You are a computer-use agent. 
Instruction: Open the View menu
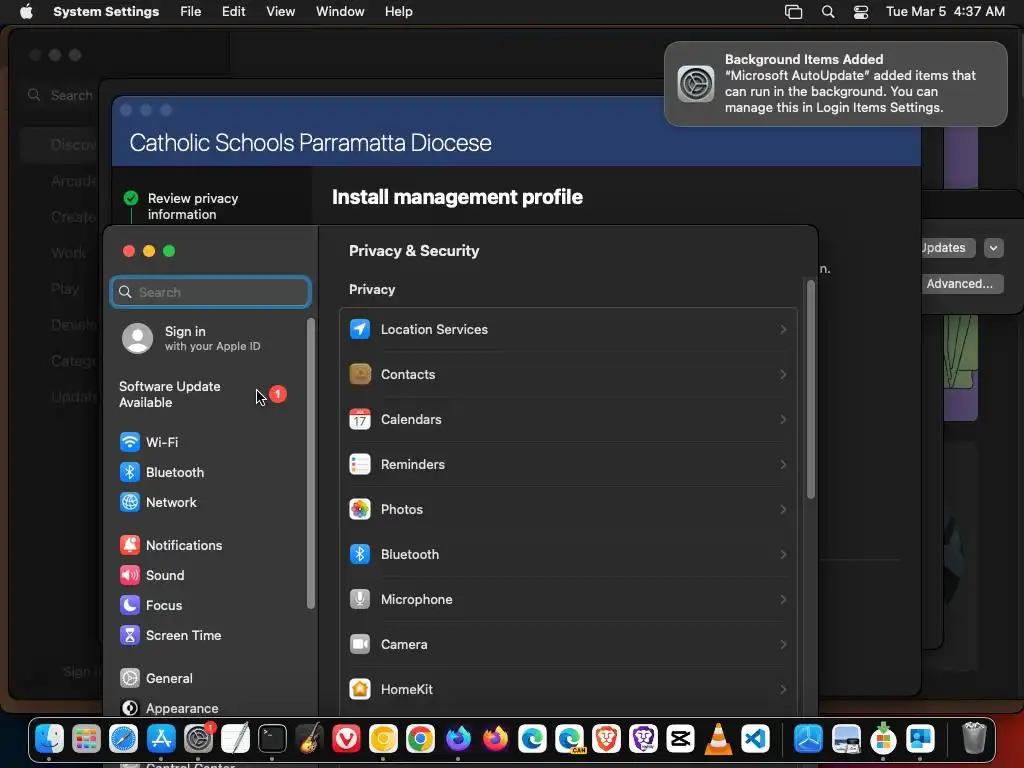(x=280, y=12)
